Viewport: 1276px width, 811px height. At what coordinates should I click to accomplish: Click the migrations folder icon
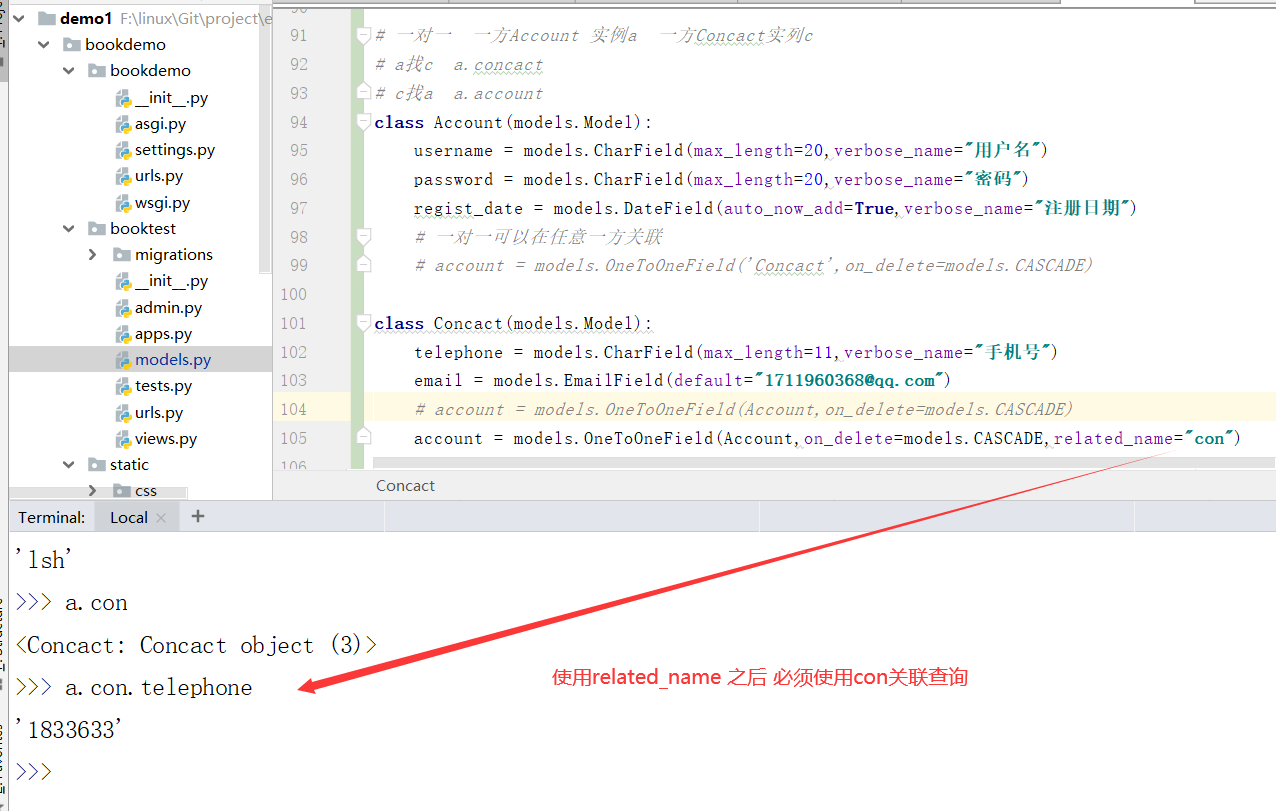(x=121, y=255)
